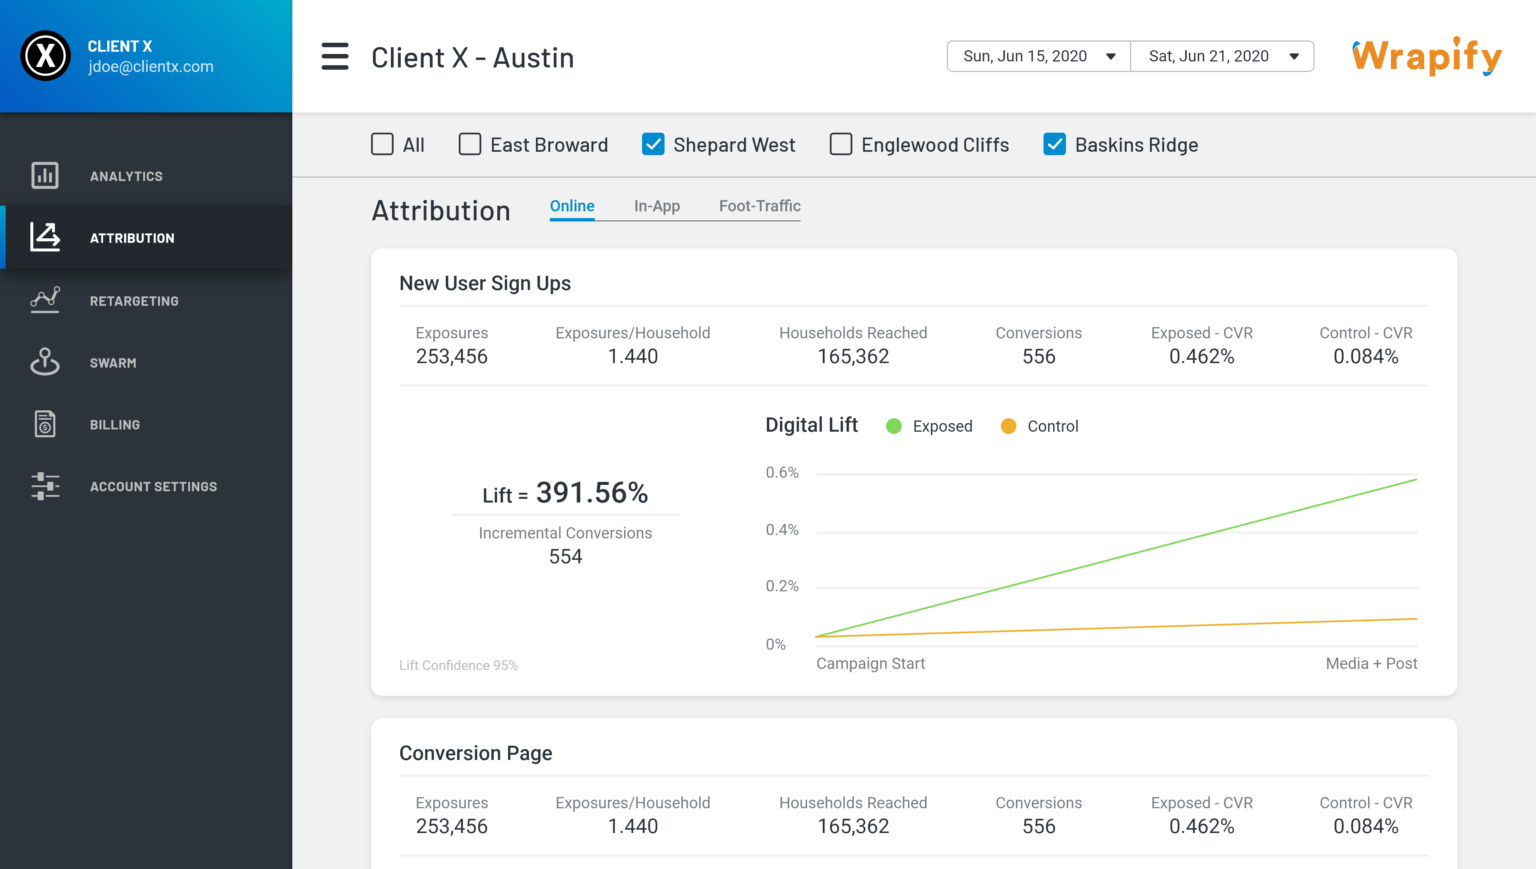This screenshot has width=1536, height=869.
Task: Open Retargeting via its graph icon
Action: [x=45, y=300]
